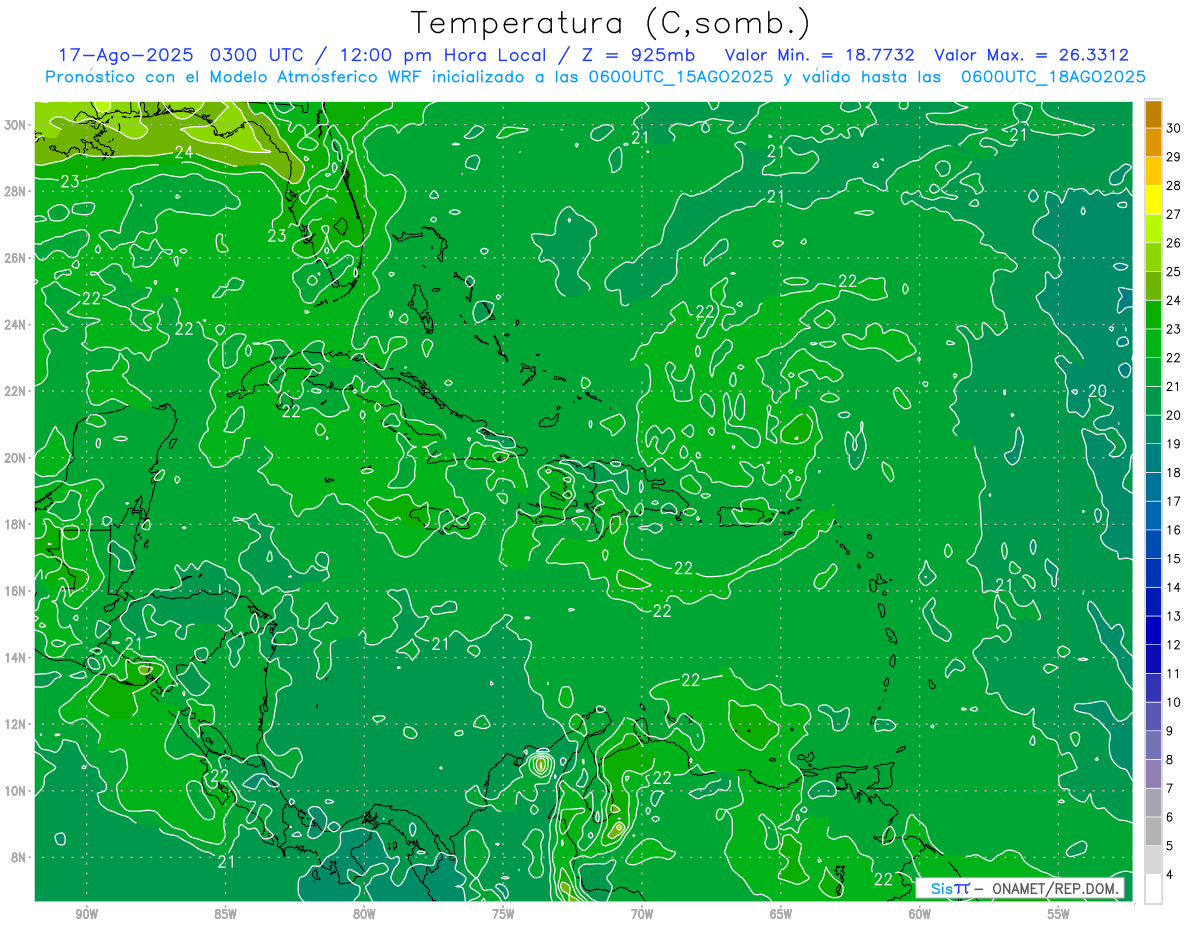Click the legend number 29

point(1174,156)
